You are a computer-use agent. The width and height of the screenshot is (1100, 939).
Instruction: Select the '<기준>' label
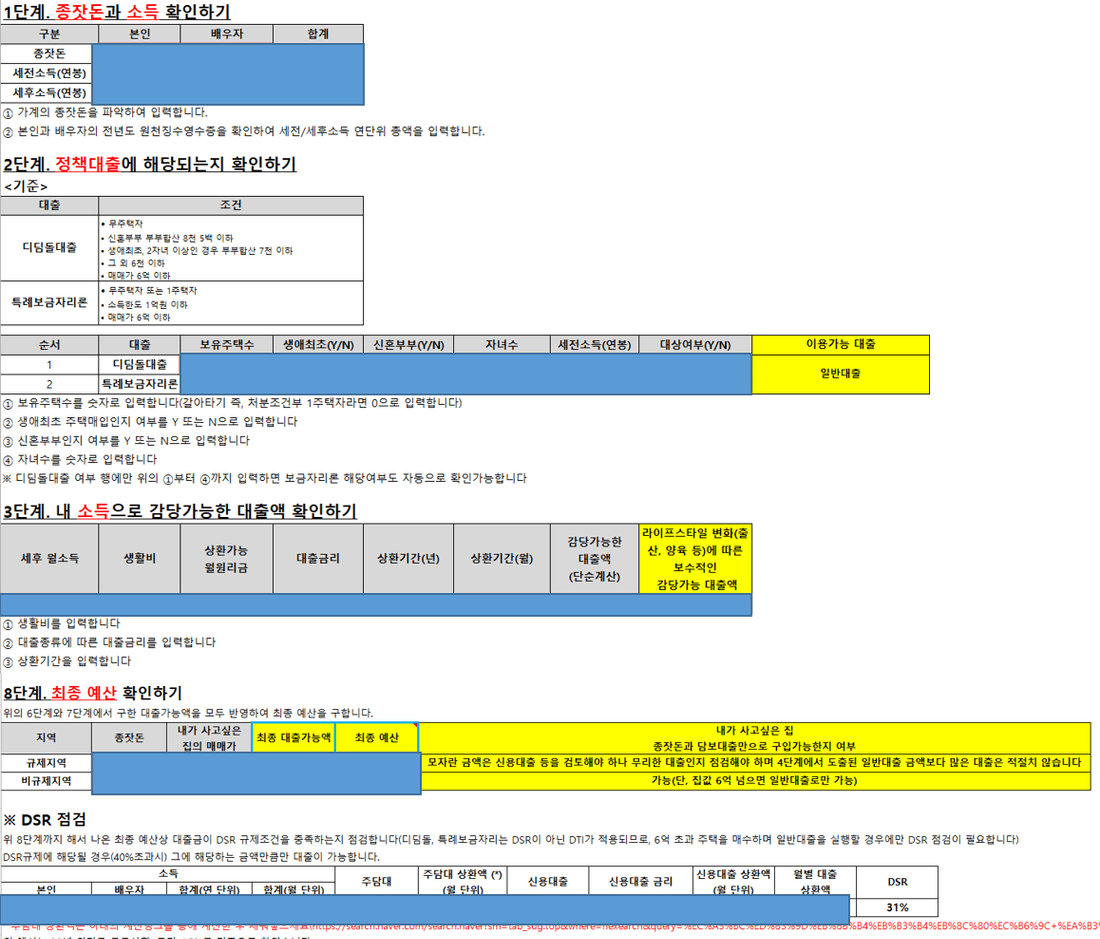point(26,187)
